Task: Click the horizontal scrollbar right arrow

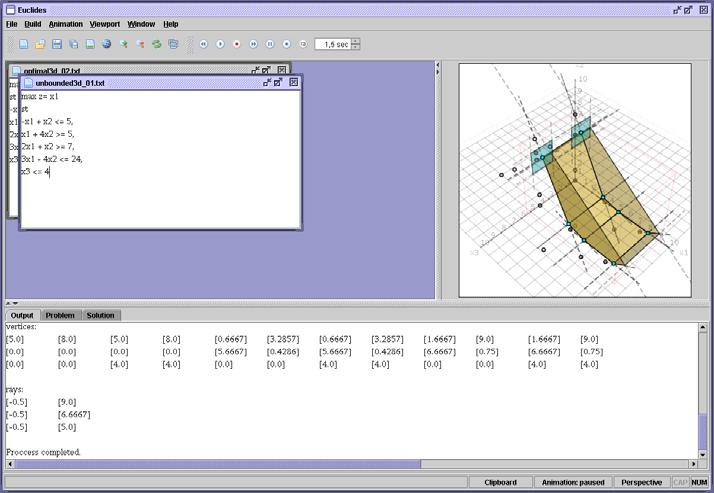Action: [x=693, y=464]
